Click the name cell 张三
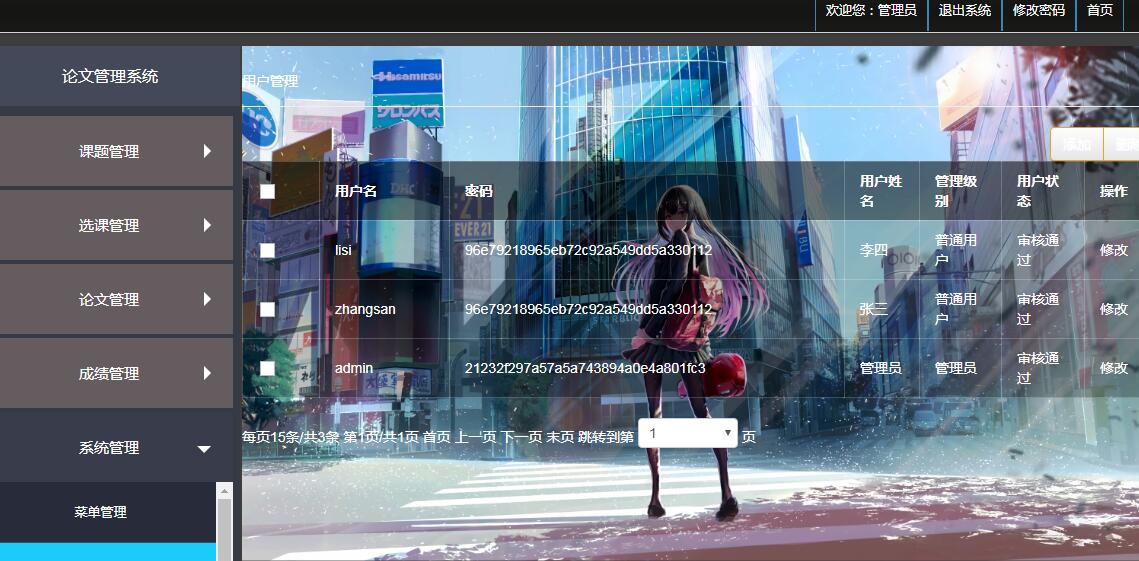1139x561 pixels. (x=874, y=309)
